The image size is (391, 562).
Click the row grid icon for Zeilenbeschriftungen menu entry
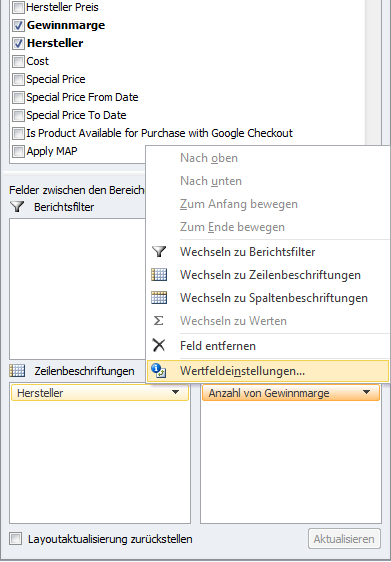click(159, 275)
